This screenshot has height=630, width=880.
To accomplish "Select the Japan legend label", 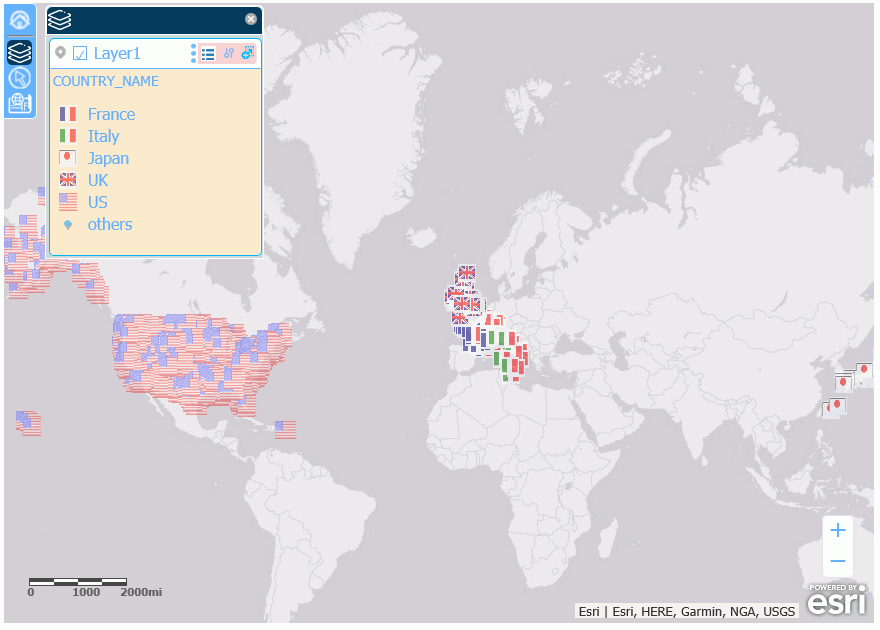I will [x=108, y=159].
